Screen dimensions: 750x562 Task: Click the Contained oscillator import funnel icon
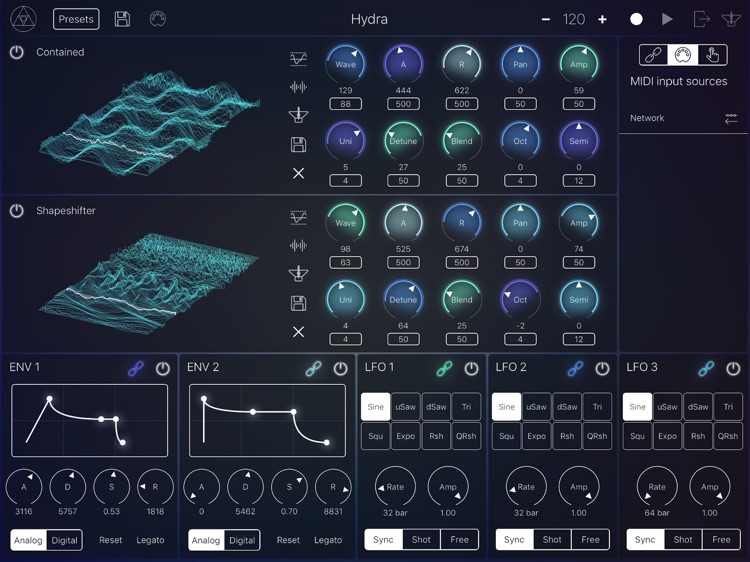click(298, 115)
